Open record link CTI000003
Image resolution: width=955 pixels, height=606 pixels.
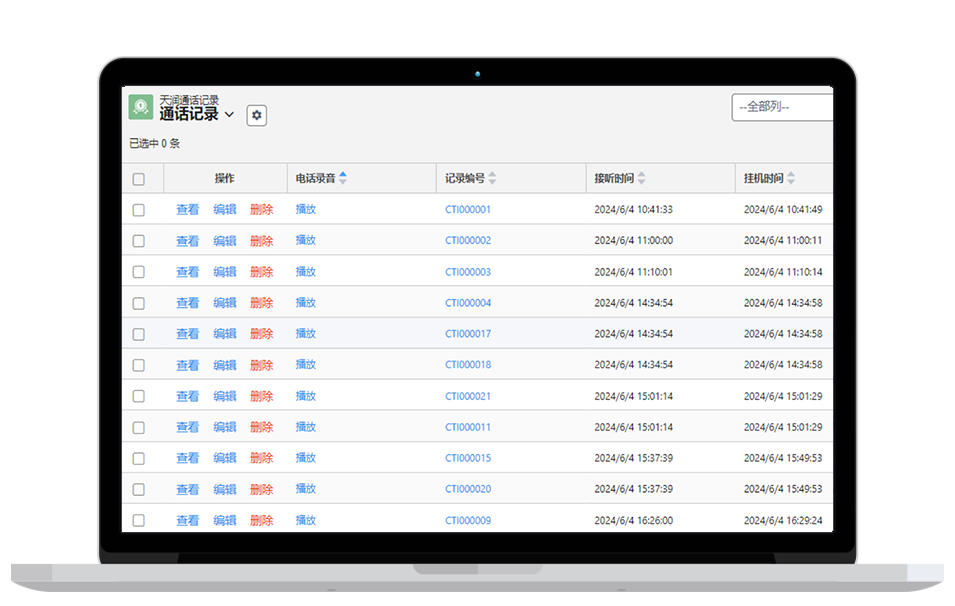468,272
